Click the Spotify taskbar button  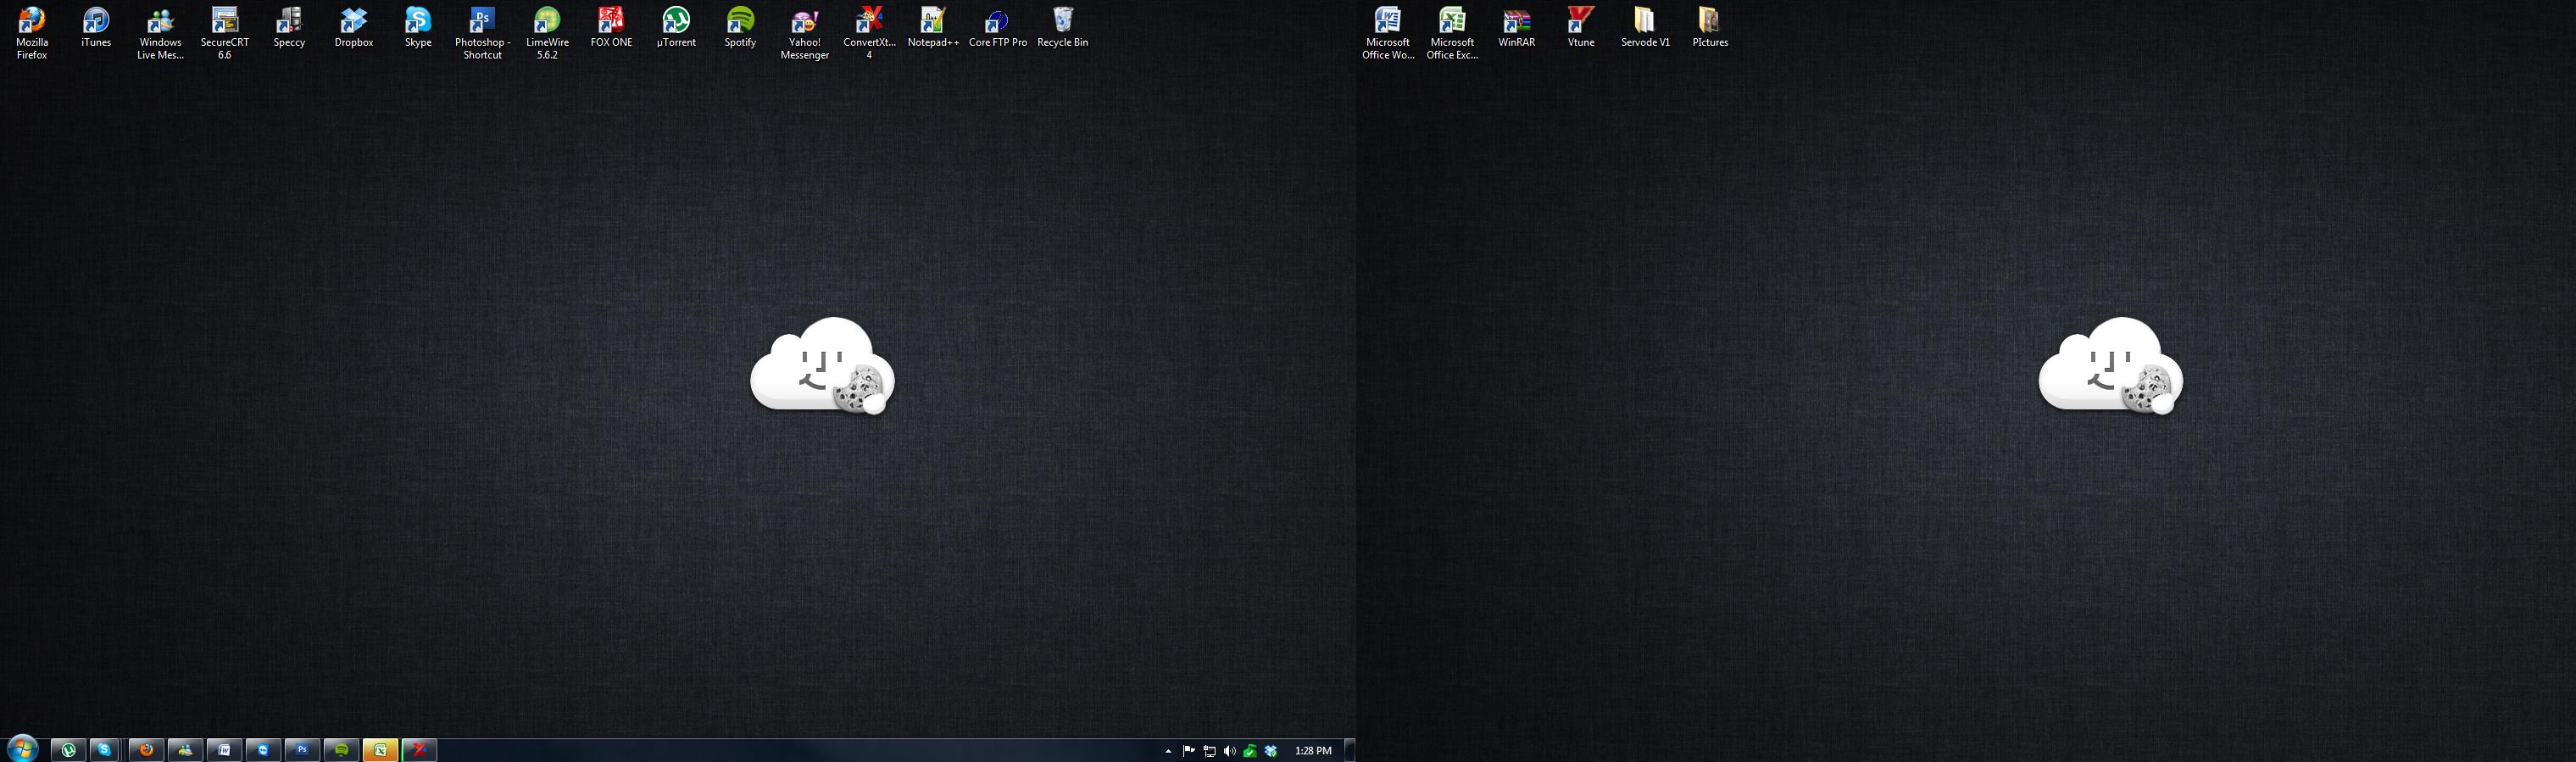pyautogui.click(x=341, y=750)
